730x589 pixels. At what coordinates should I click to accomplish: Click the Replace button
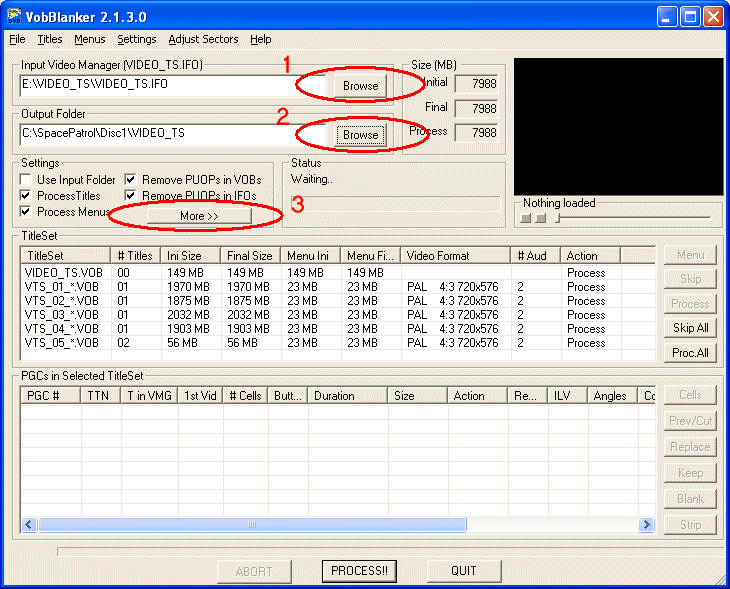690,447
